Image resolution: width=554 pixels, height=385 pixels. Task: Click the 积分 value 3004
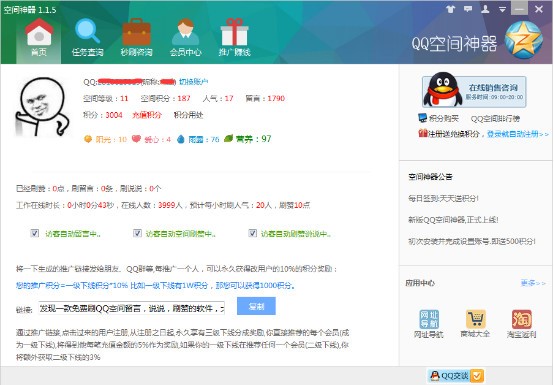click(x=114, y=115)
